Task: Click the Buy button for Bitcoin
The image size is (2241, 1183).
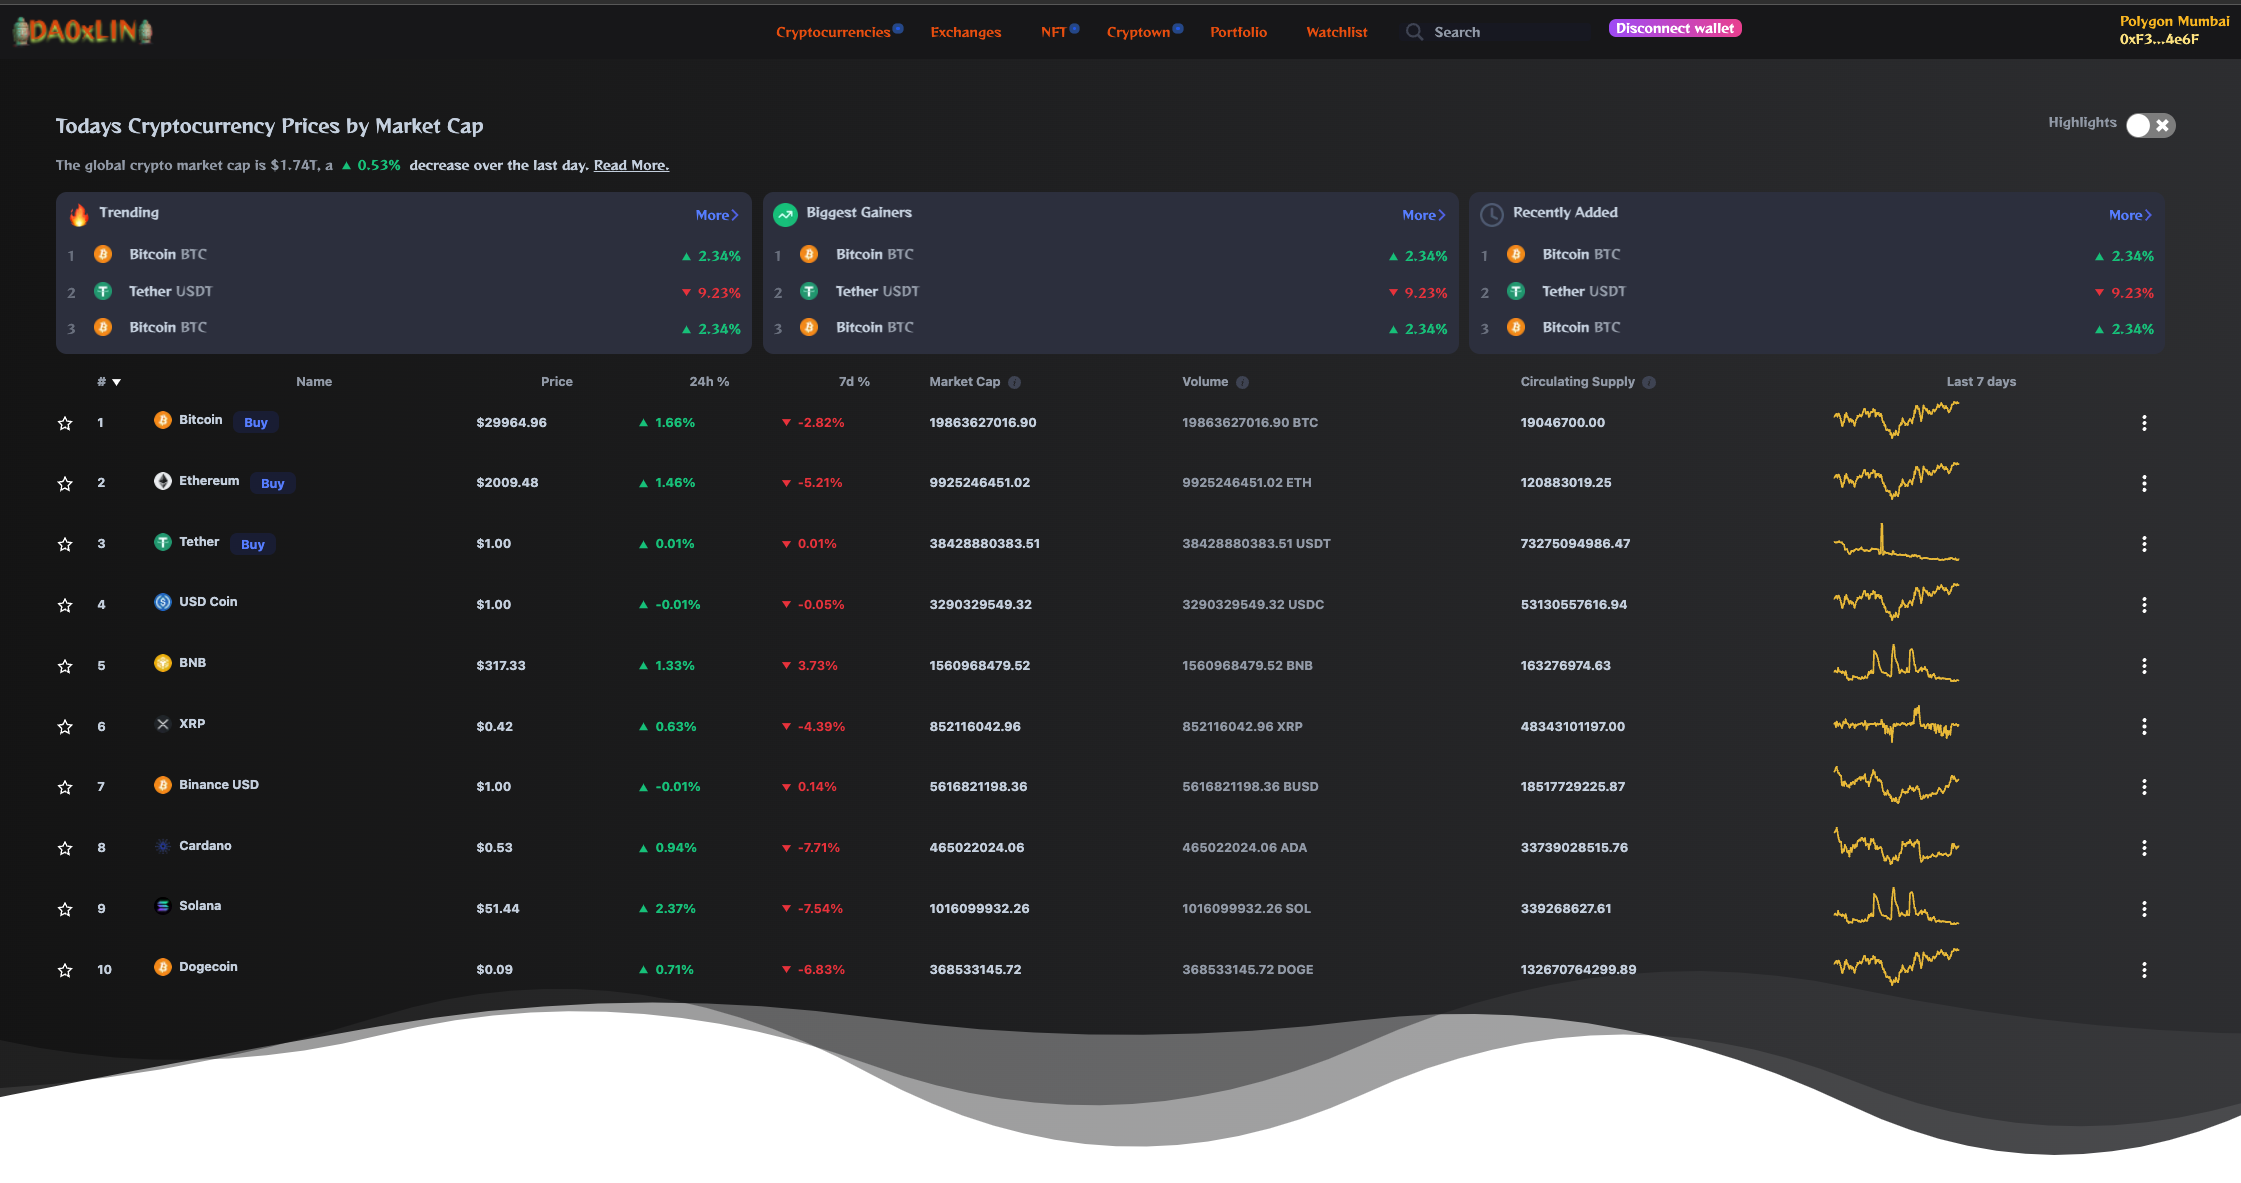Action: (x=256, y=422)
